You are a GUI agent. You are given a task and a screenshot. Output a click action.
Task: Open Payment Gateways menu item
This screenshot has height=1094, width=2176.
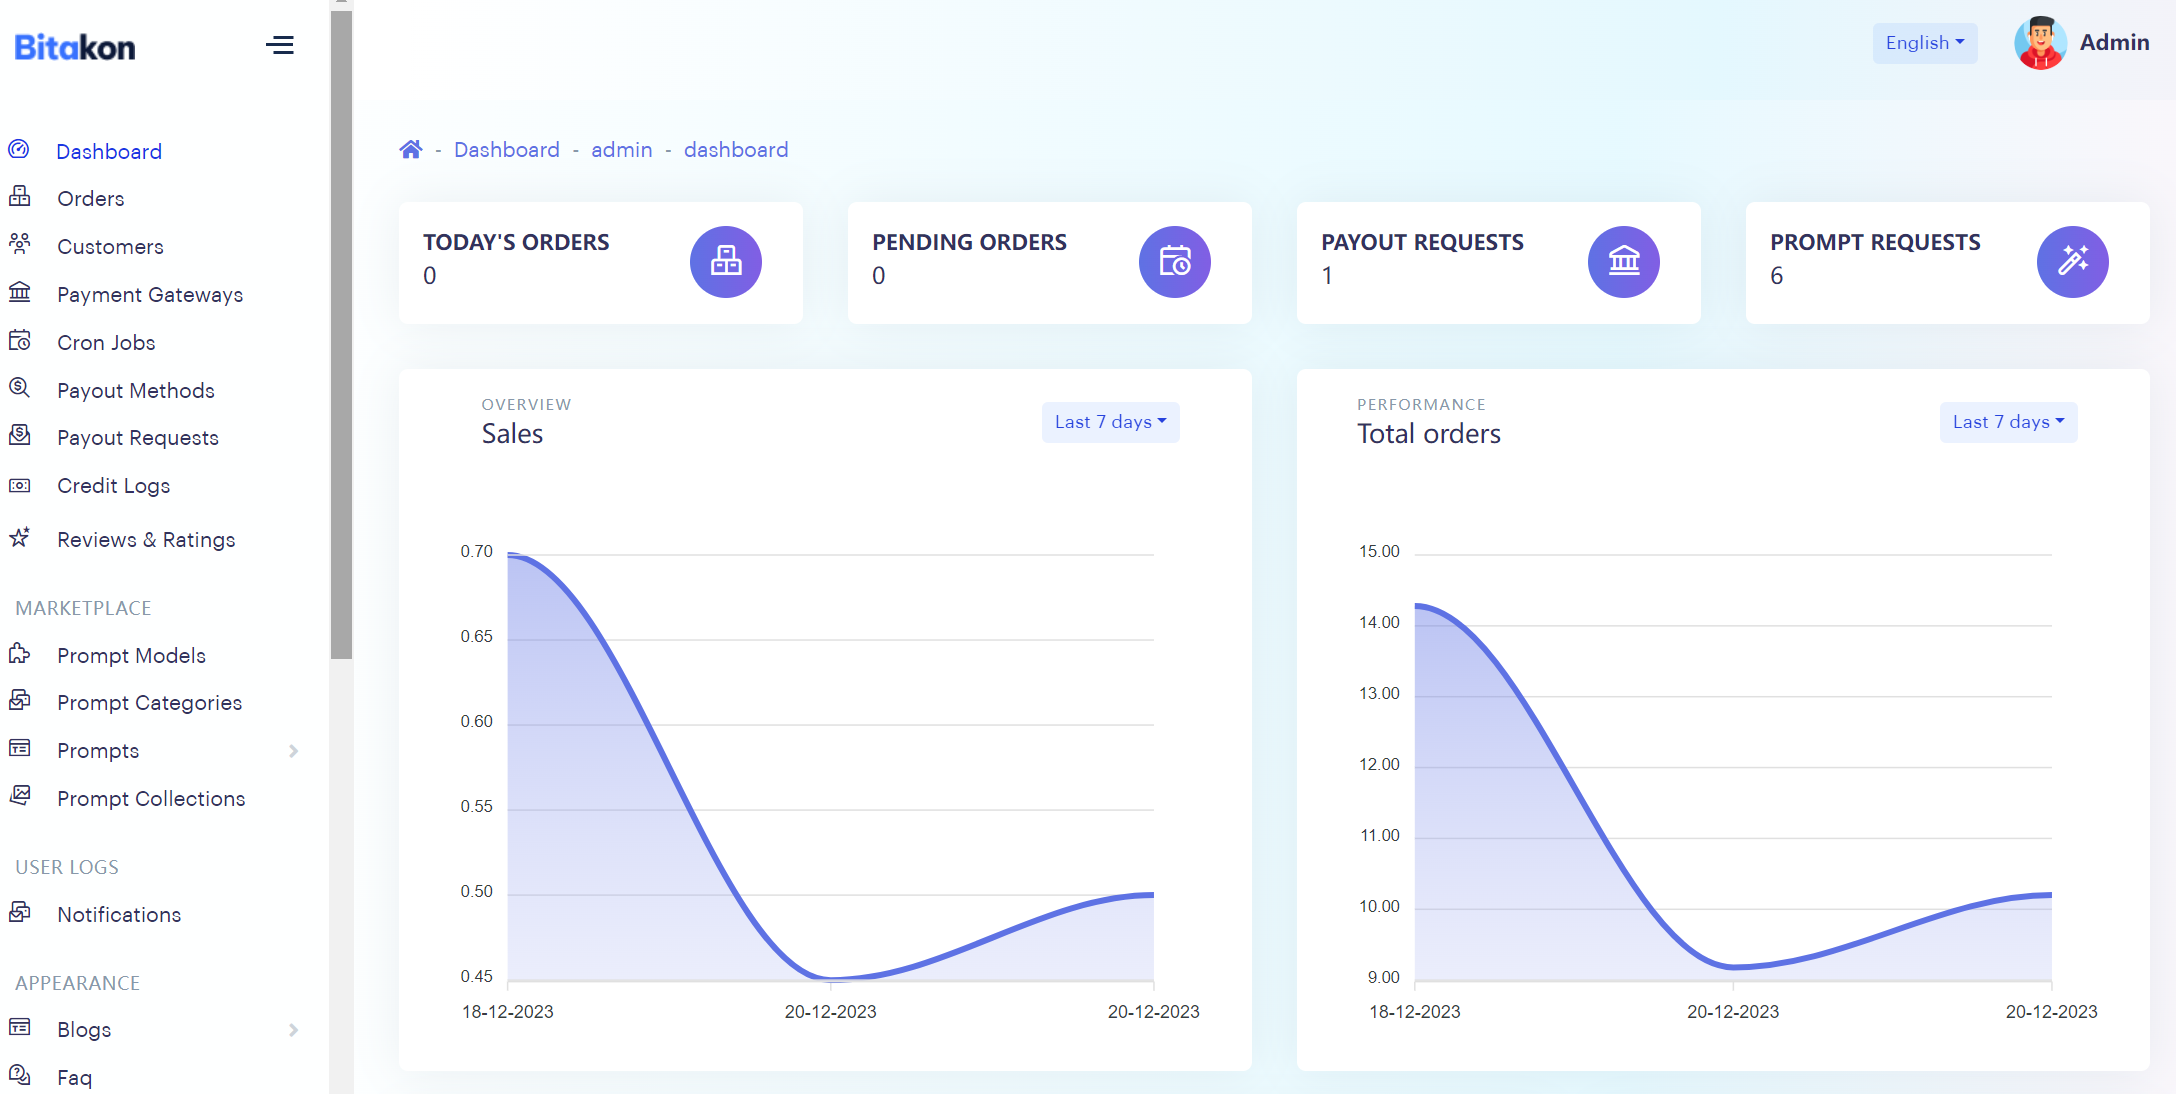click(x=150, y=294)
